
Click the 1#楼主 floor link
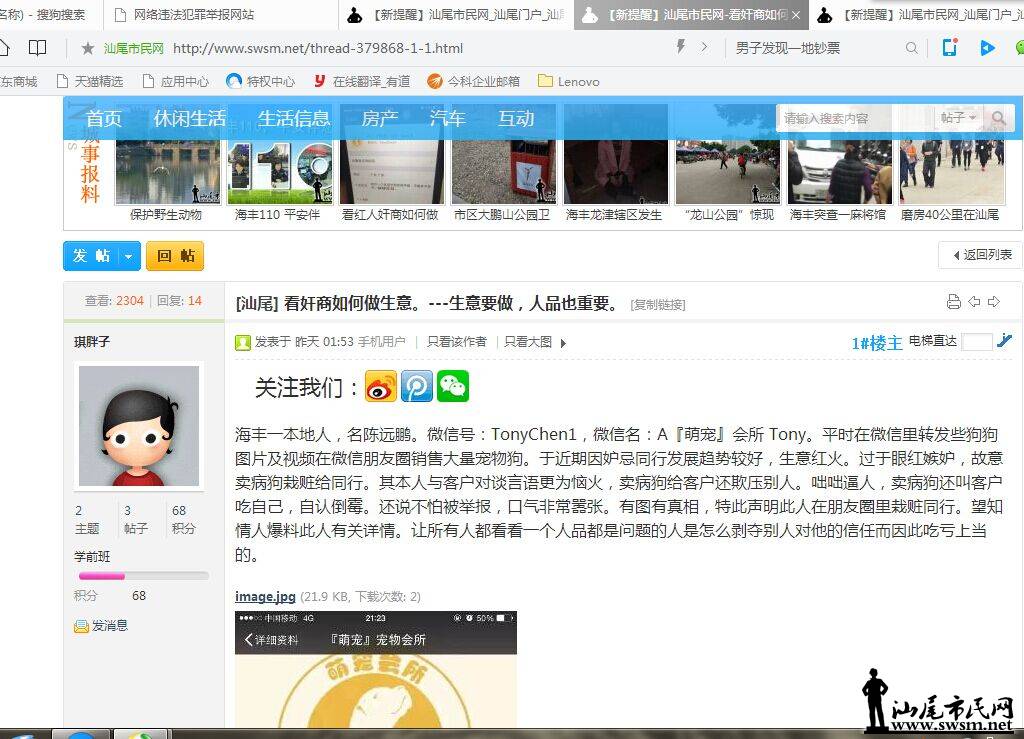click(x=876, y=343)
